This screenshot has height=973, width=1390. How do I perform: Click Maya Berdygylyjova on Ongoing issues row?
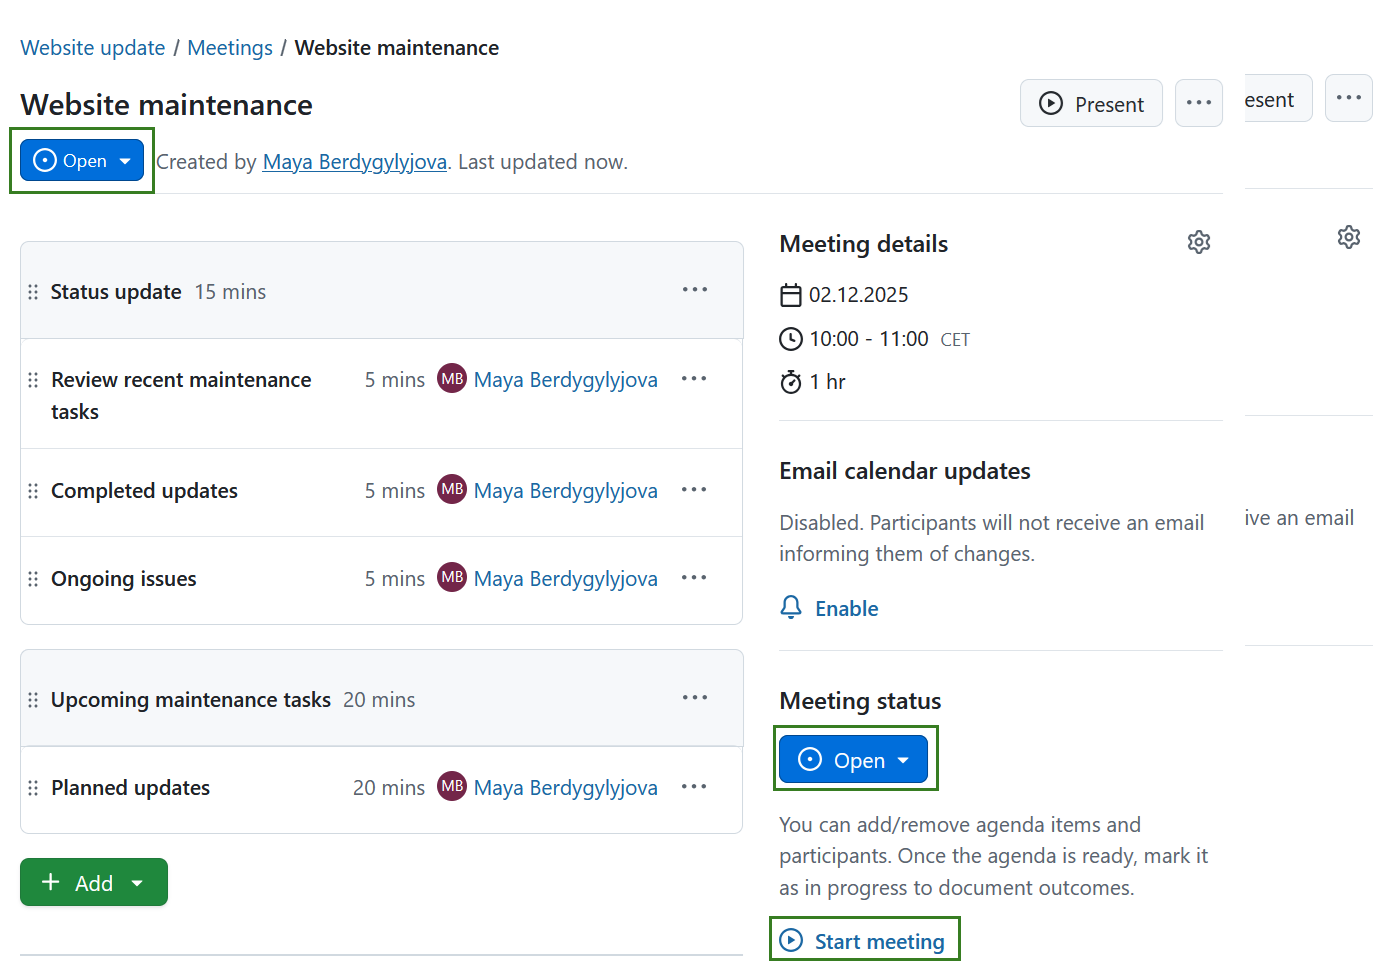tap(565, 579)
